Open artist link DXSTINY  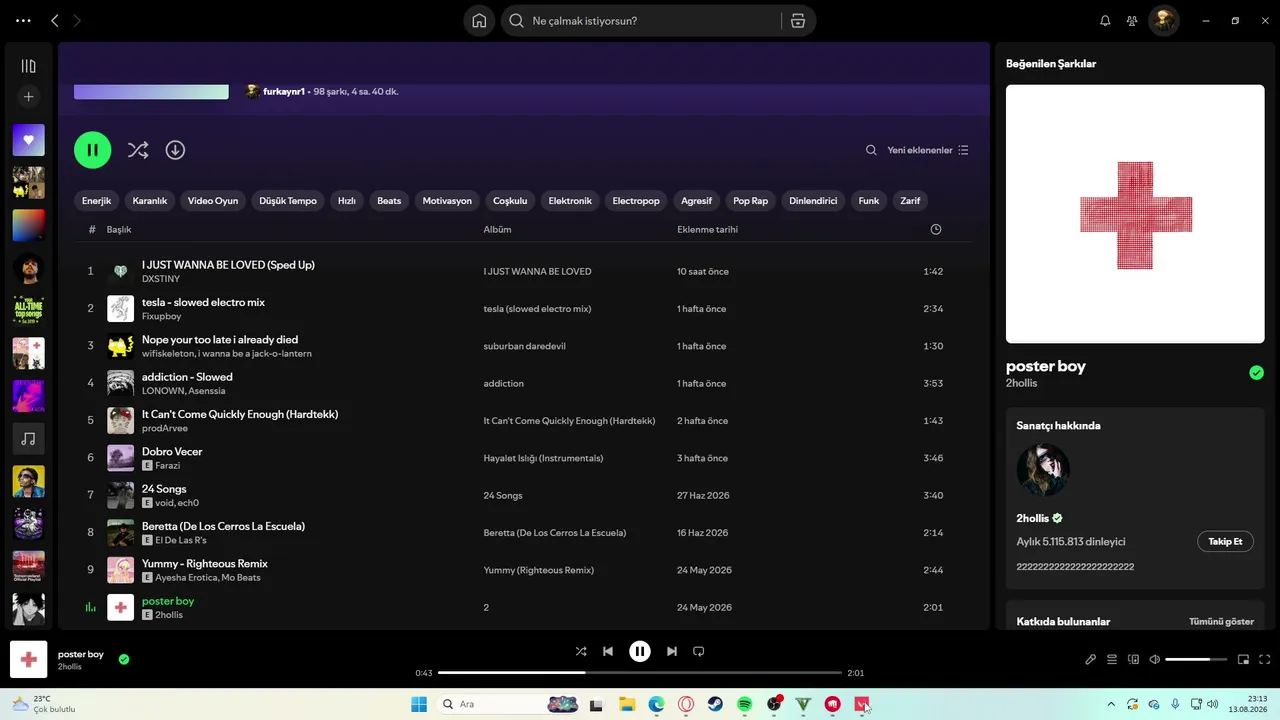[x=161, y=279]
